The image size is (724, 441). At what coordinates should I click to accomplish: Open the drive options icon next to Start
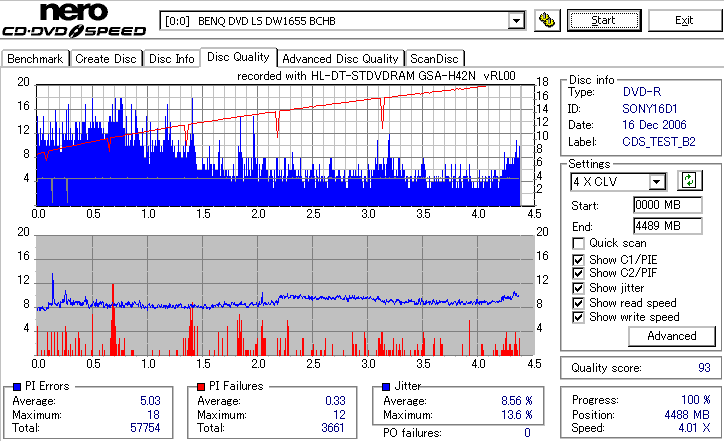pos(547,21)
